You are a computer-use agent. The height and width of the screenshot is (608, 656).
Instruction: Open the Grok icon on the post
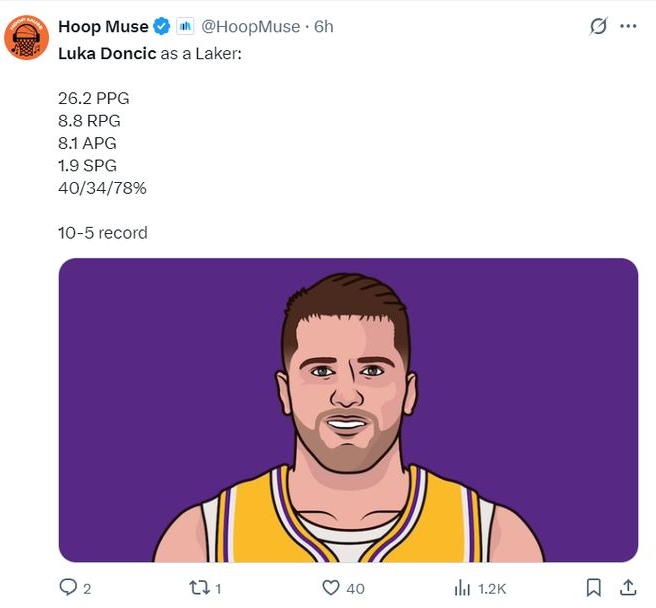click(x=598, y=27)
